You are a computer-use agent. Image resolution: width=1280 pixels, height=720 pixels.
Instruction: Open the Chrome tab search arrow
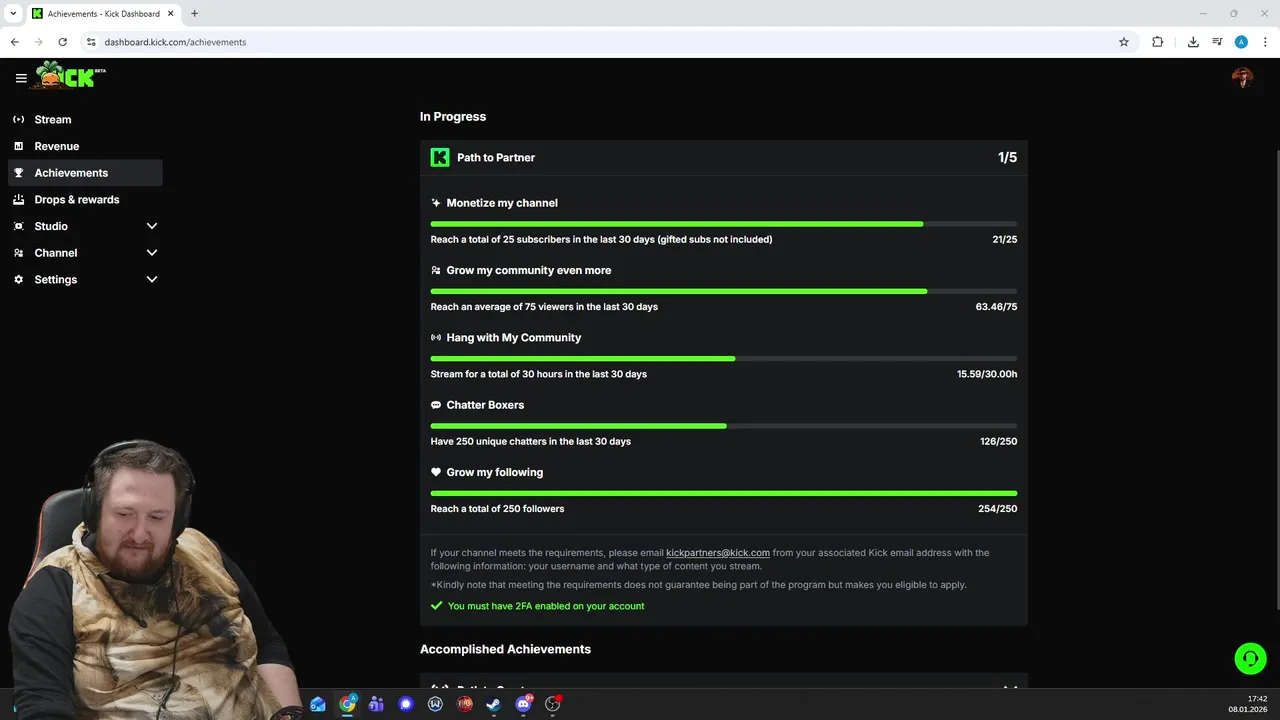[13, 13]
